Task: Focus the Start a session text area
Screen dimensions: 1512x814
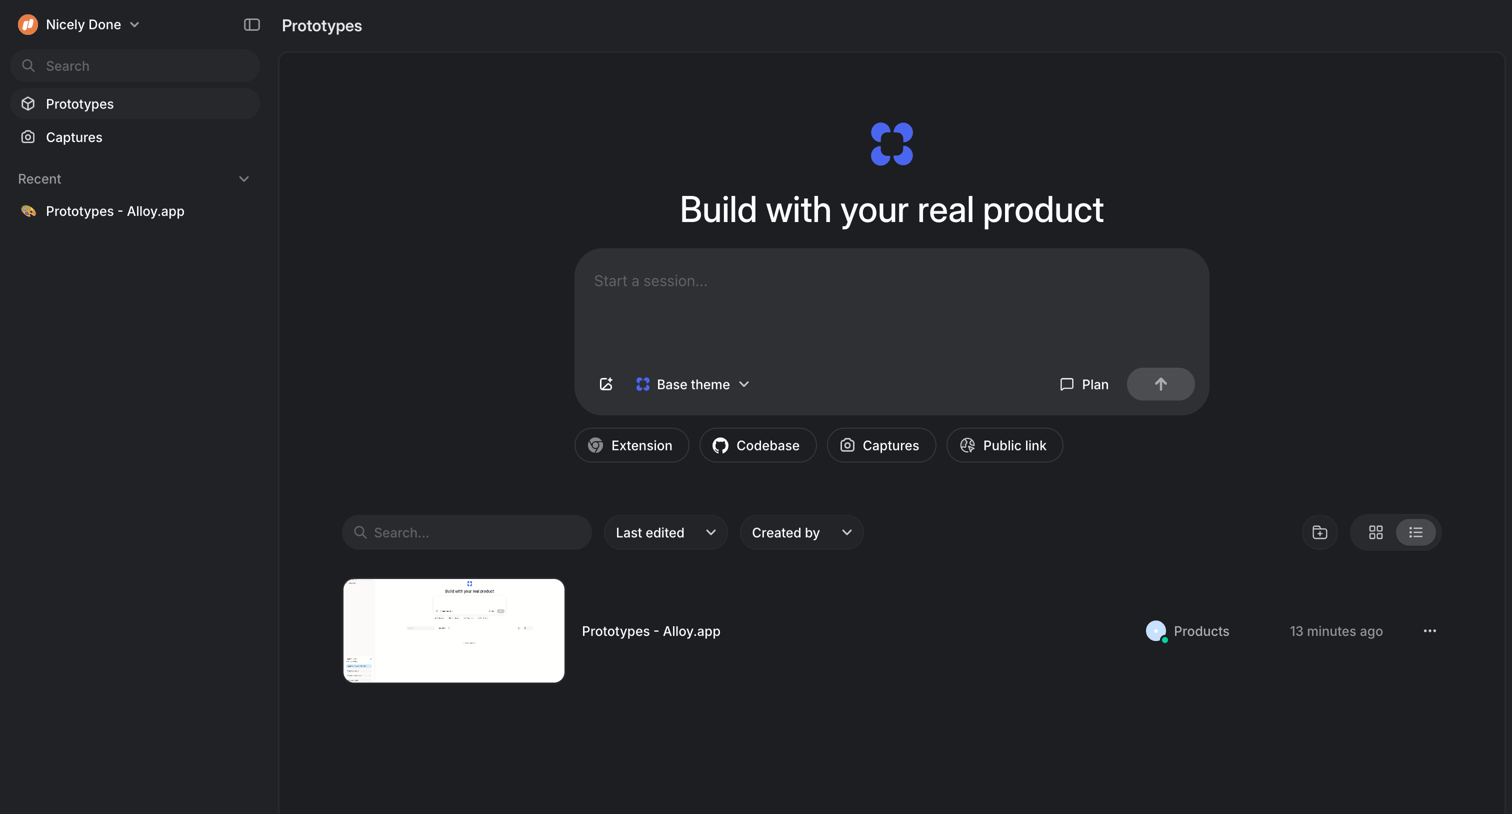Action: (x=891, y=305)
